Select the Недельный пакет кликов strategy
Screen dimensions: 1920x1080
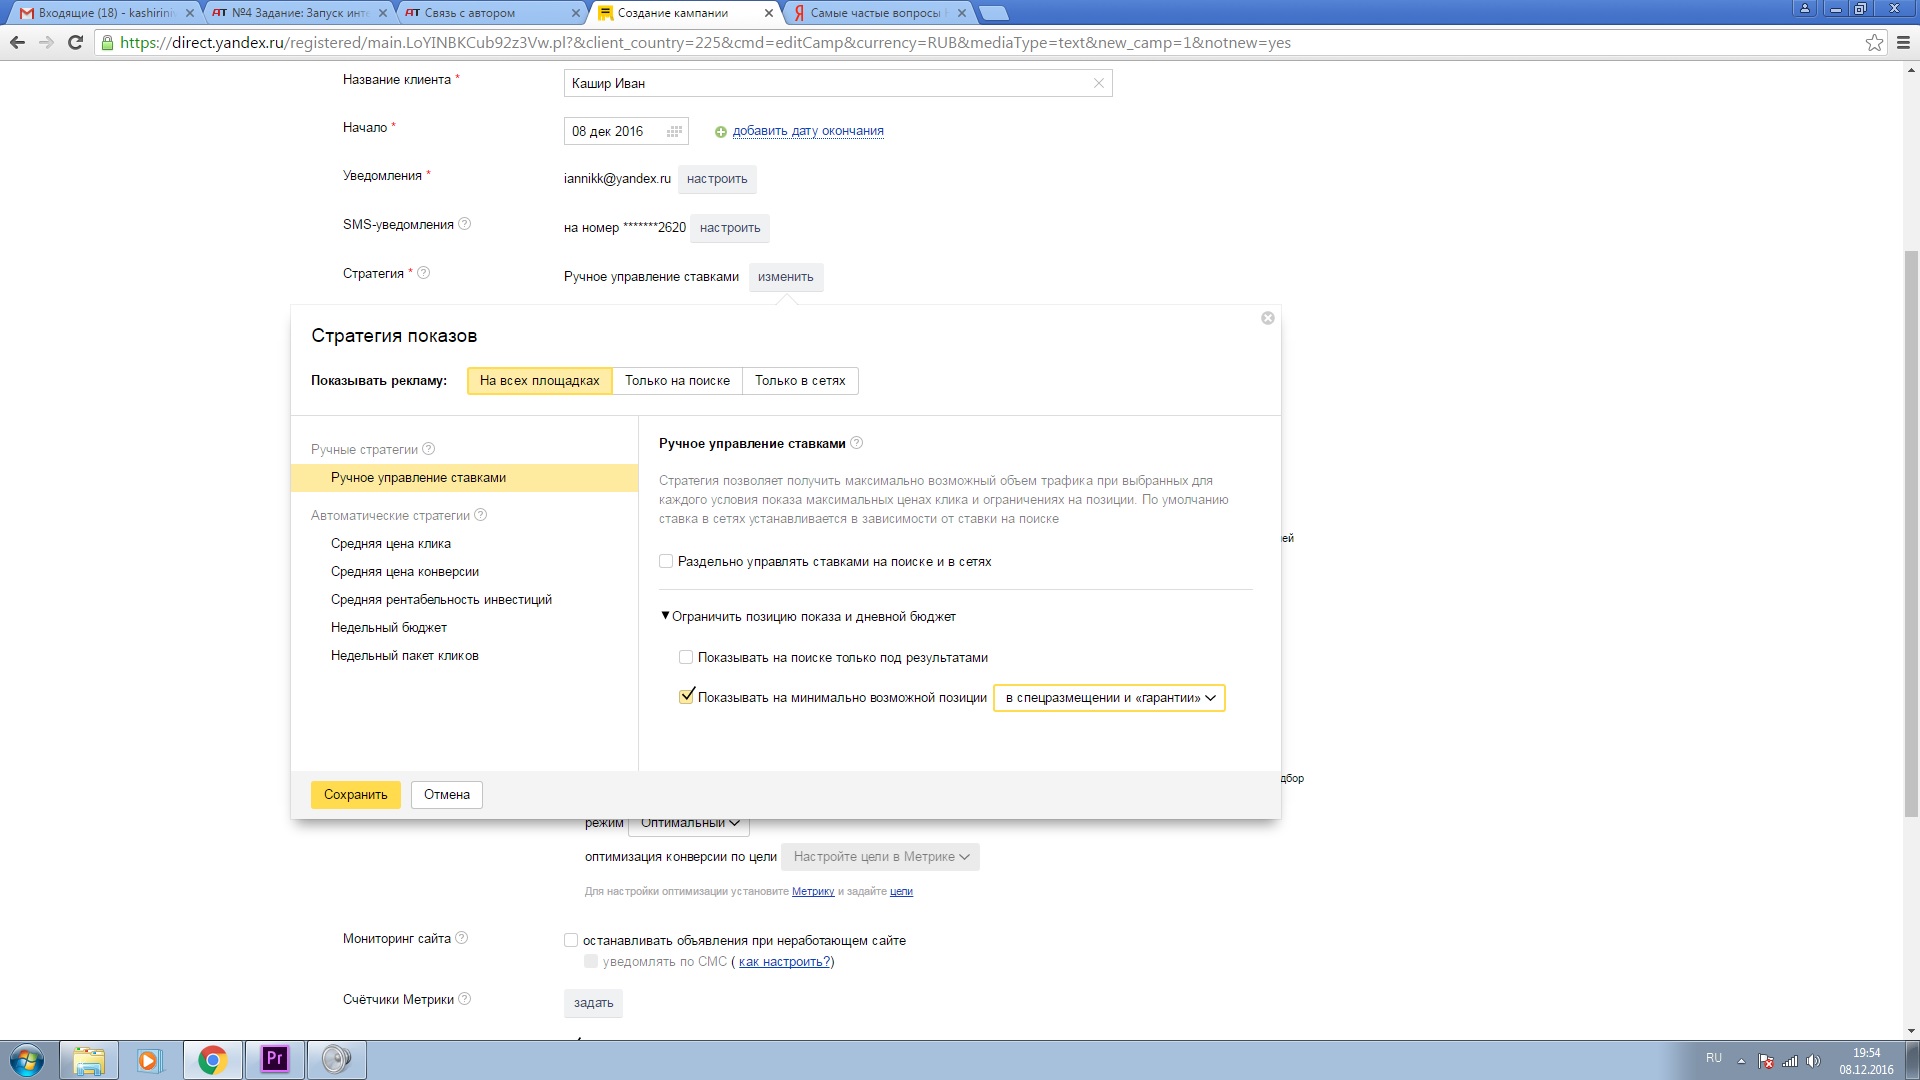tap(405, 656)
